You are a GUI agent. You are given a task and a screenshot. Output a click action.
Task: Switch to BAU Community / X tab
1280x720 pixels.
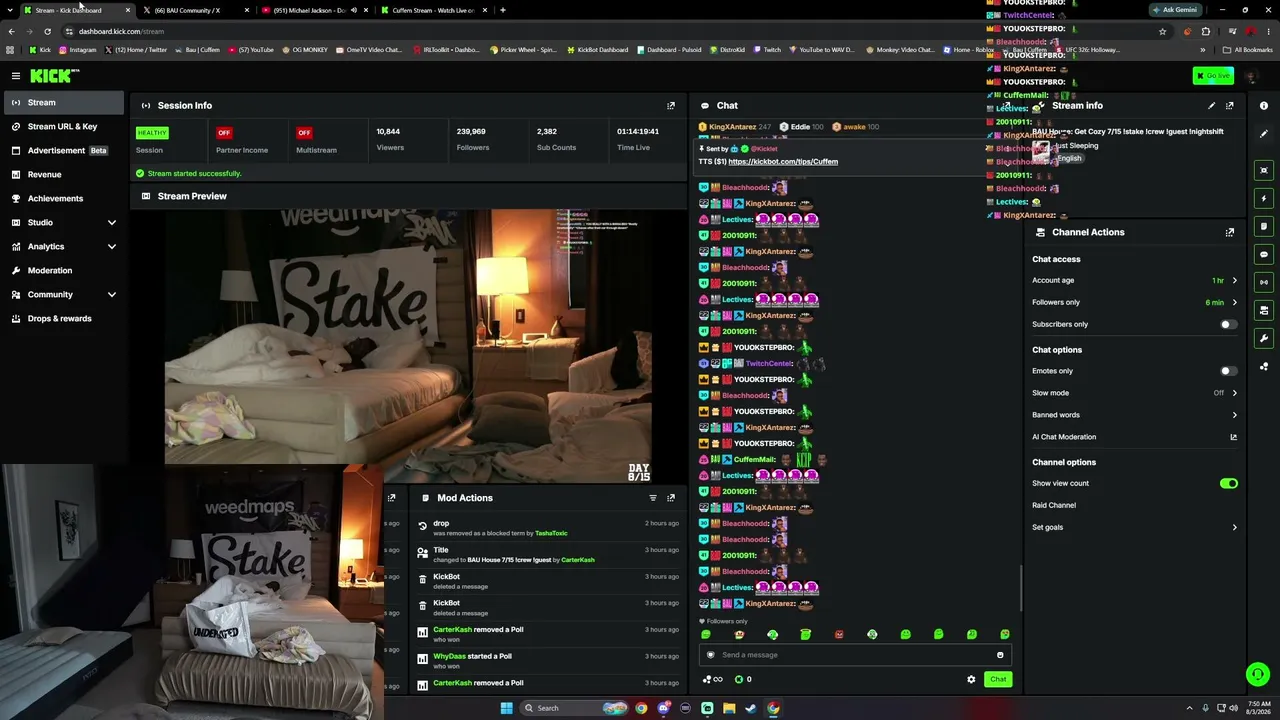point(195,10)
